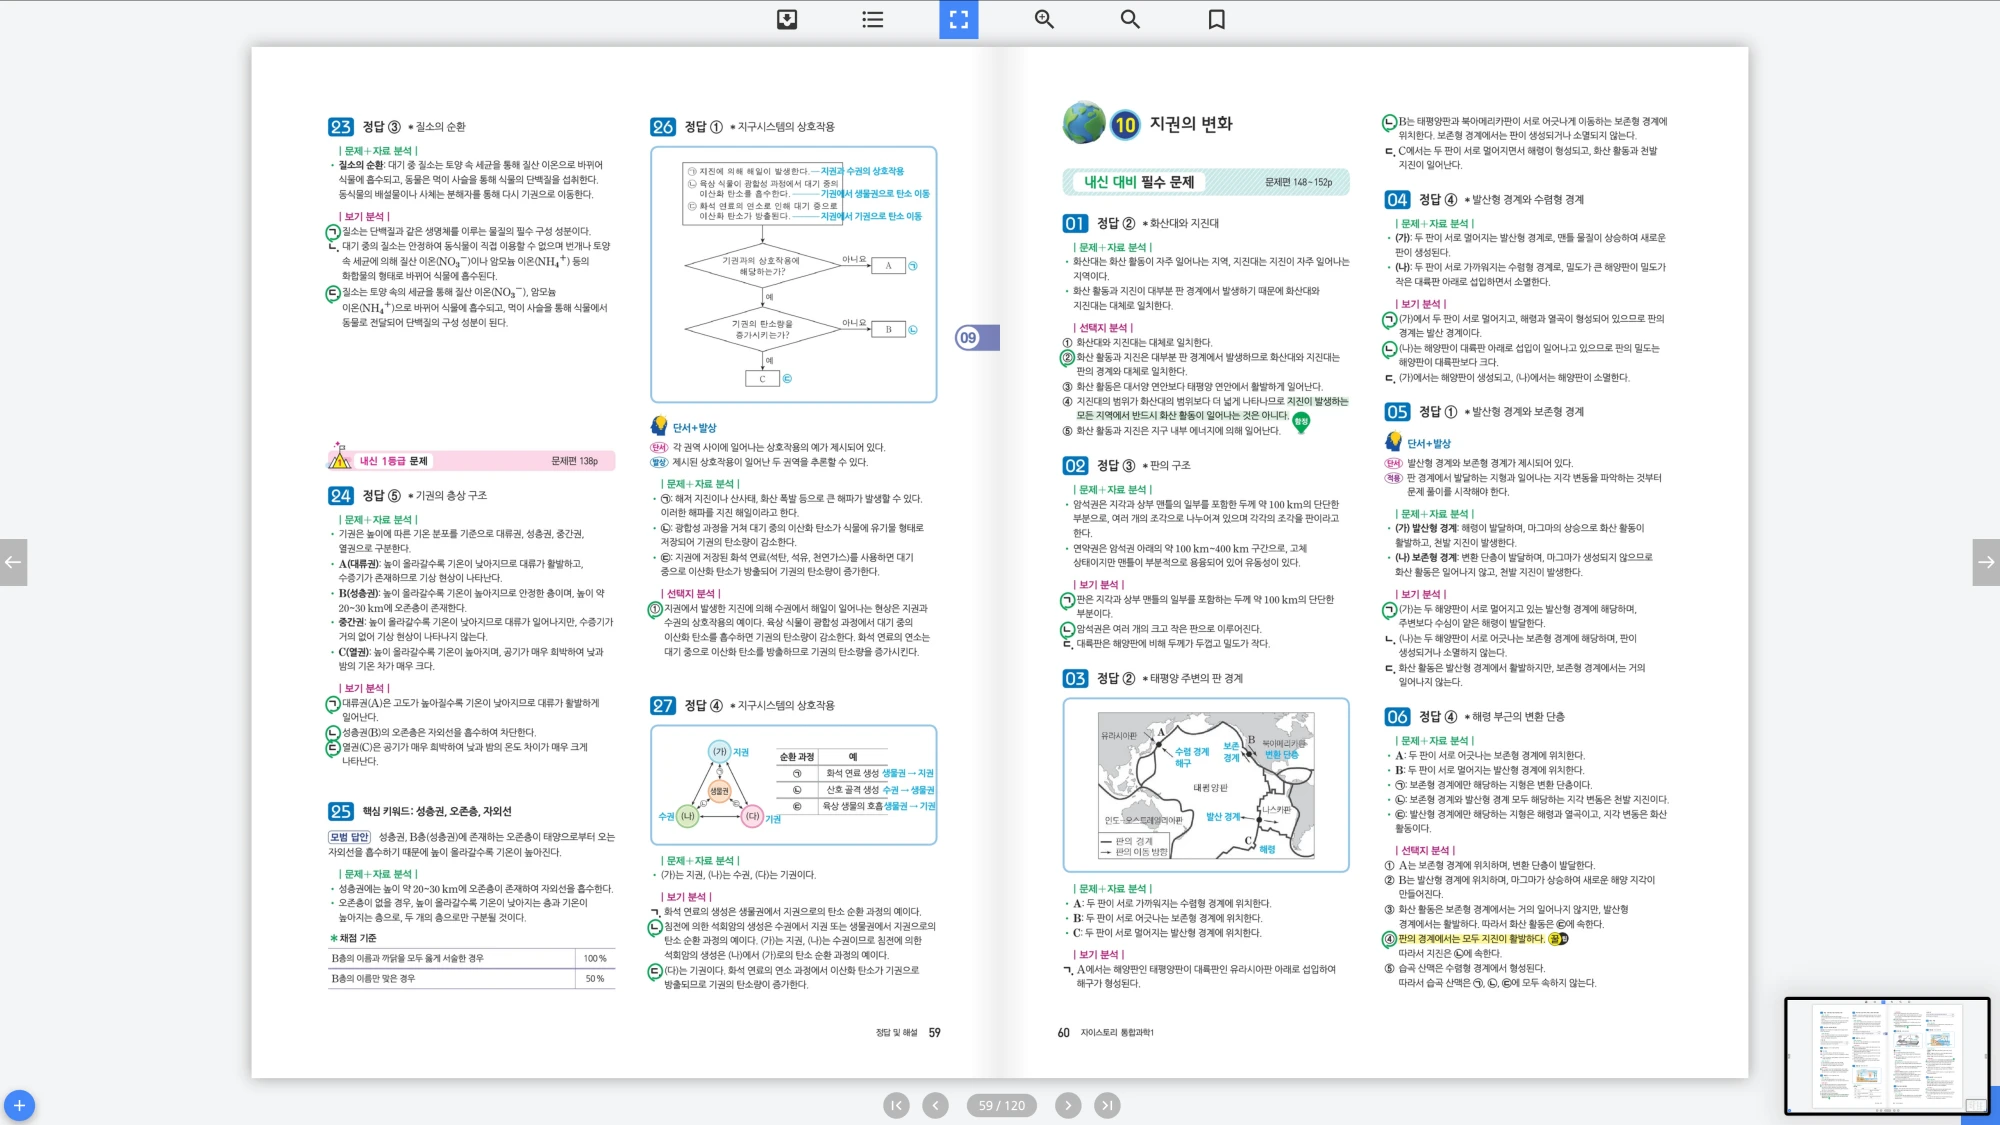Click the small icon in thumbnail corner
The height and width of the screenshot is (1125, 2000).
(1975, 1105)
